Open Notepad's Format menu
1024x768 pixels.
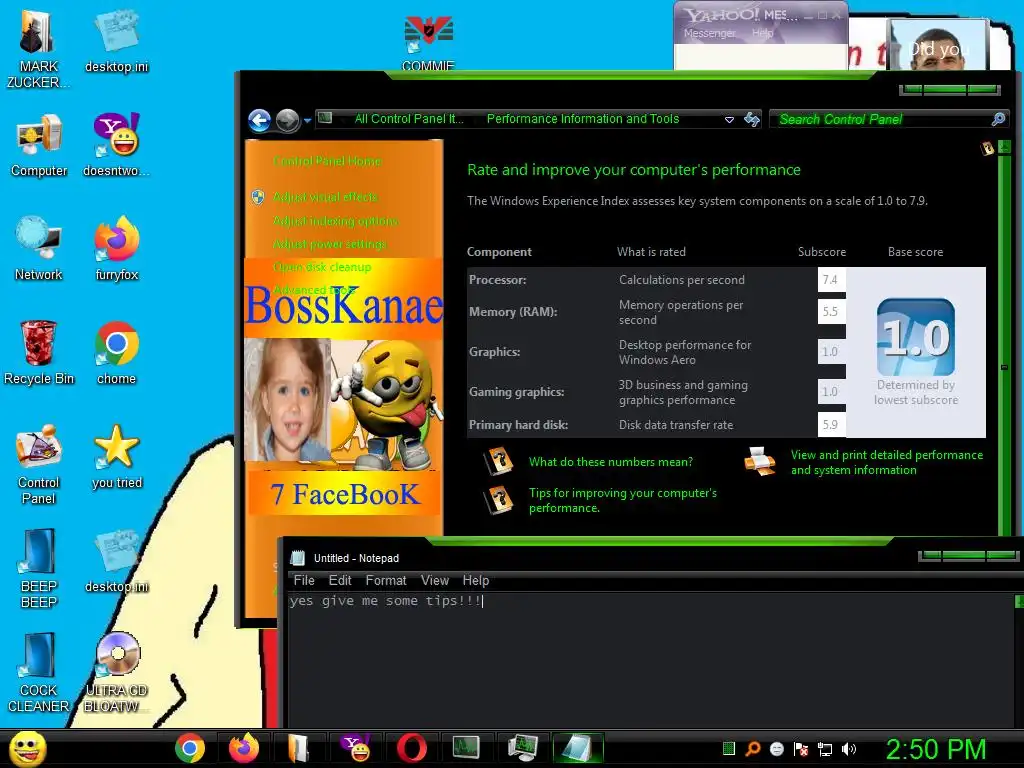pos(385,580)
